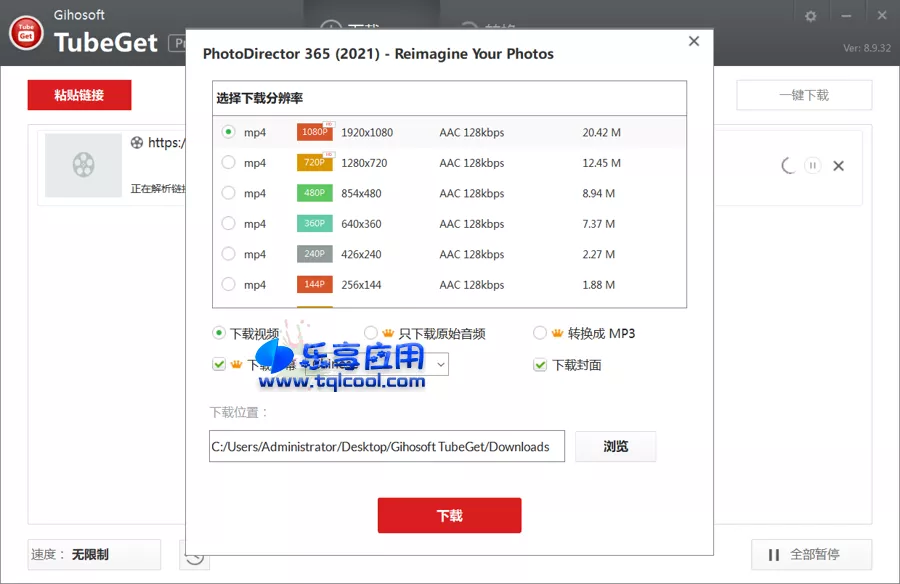The width and height of the screenshot is (900, 584).
Task: Click the 一键下载 button
Action: click(804, 94)
